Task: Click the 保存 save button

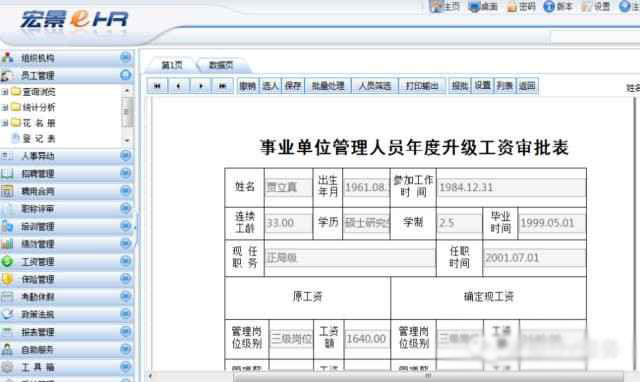Action: pyautogui.click(x=293, y=86)
